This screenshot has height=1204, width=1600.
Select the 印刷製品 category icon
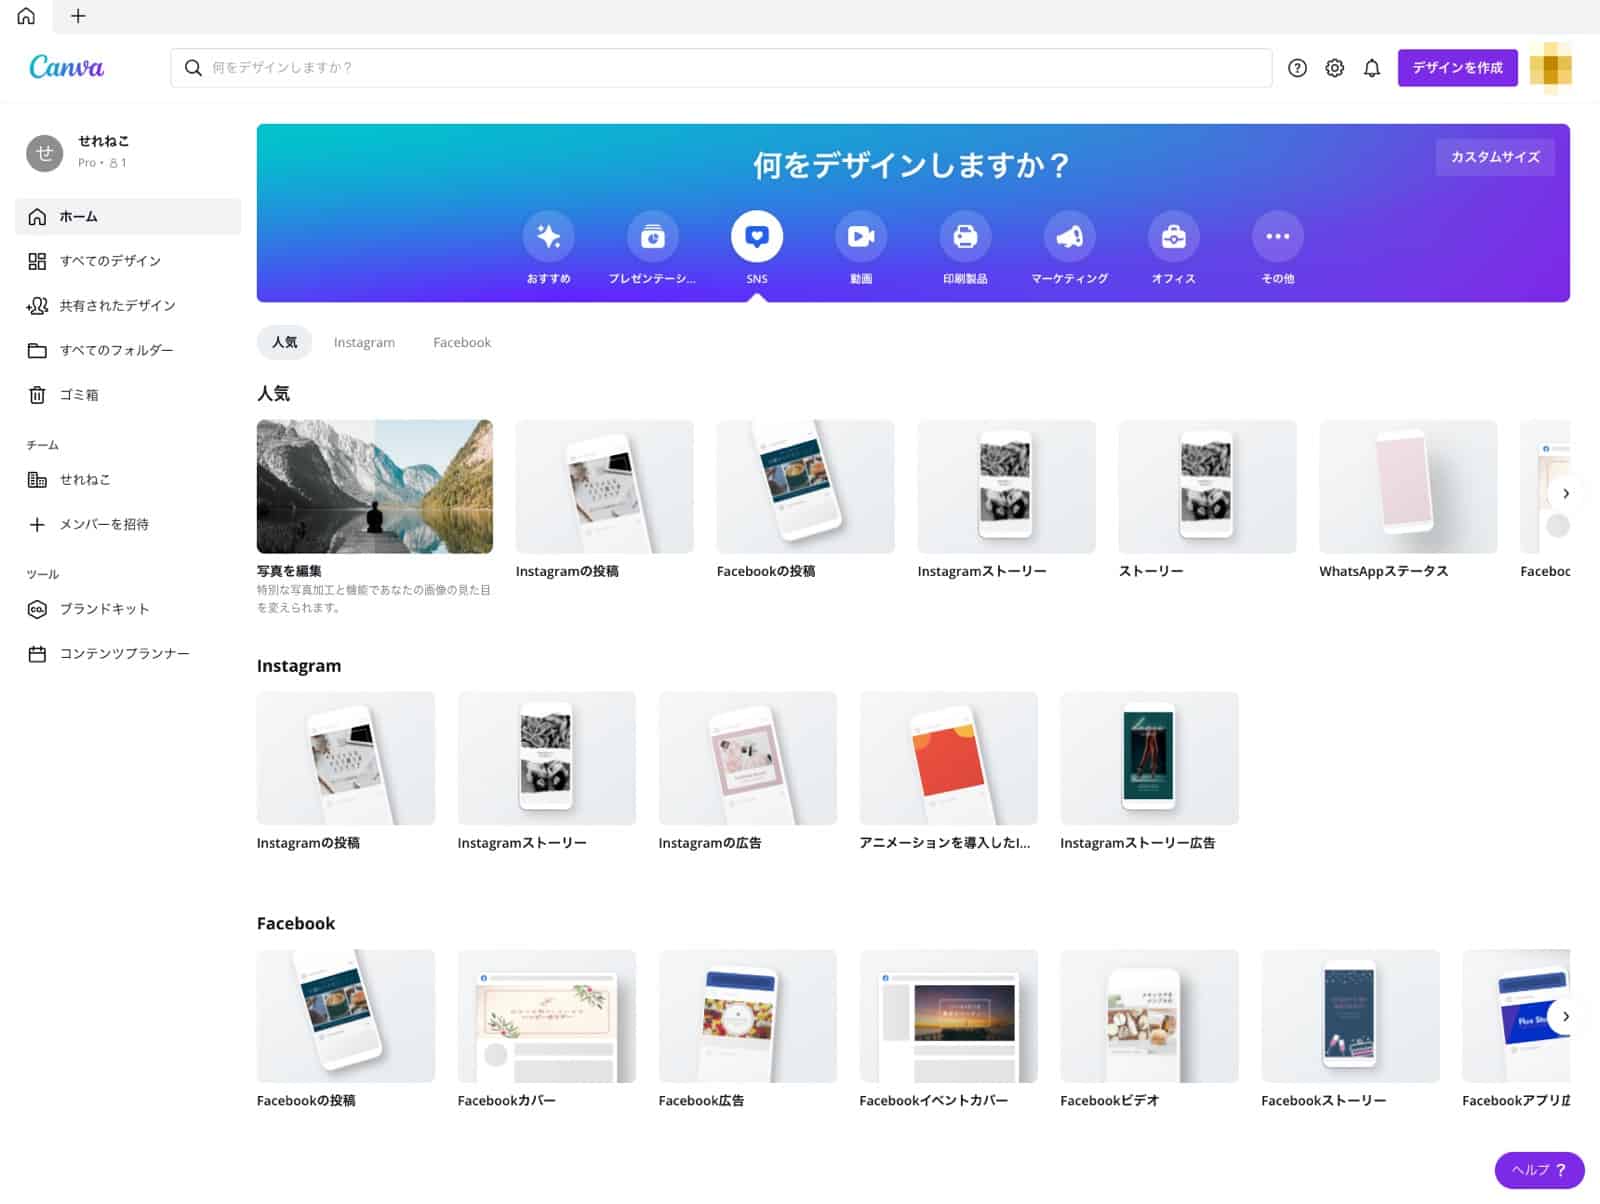coord(965,236)
